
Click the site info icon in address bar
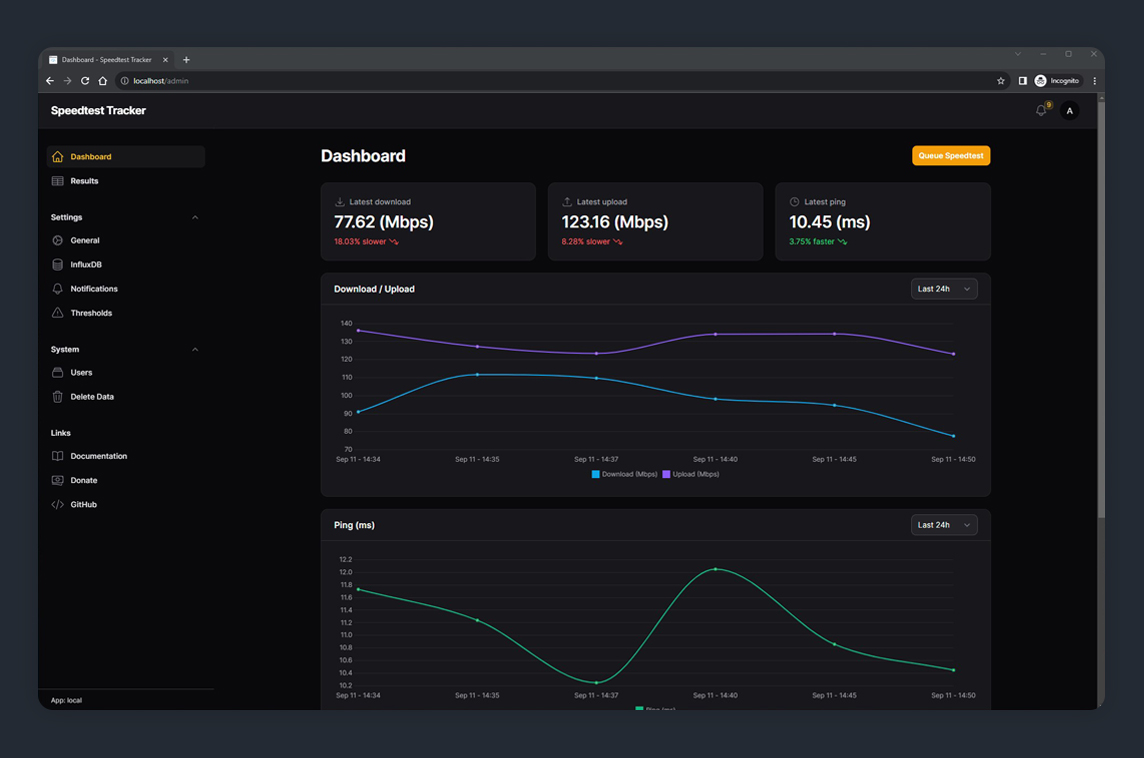pyautogui.click(x=125, y=81)
